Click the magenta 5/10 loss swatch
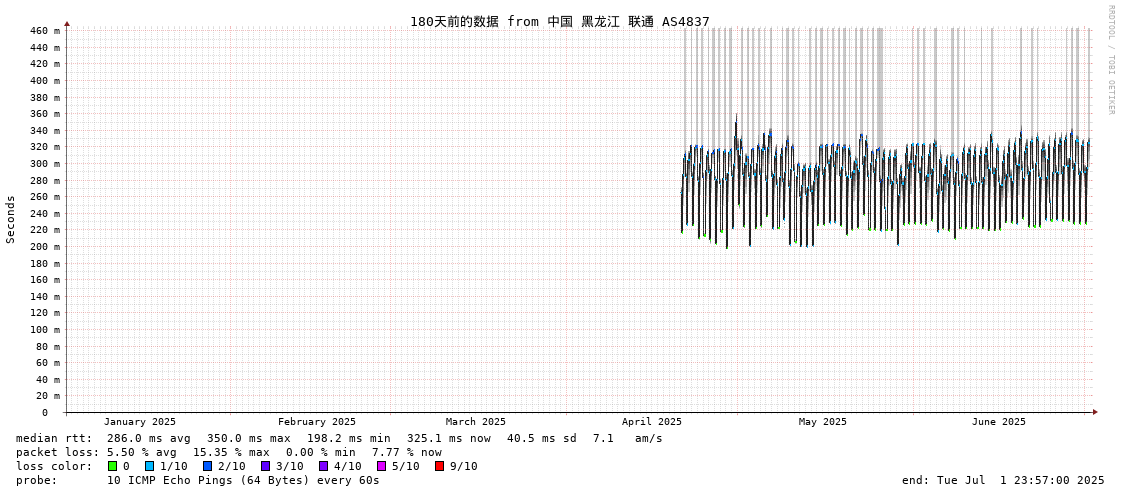The image size is (1121, 494). point(382,466)
